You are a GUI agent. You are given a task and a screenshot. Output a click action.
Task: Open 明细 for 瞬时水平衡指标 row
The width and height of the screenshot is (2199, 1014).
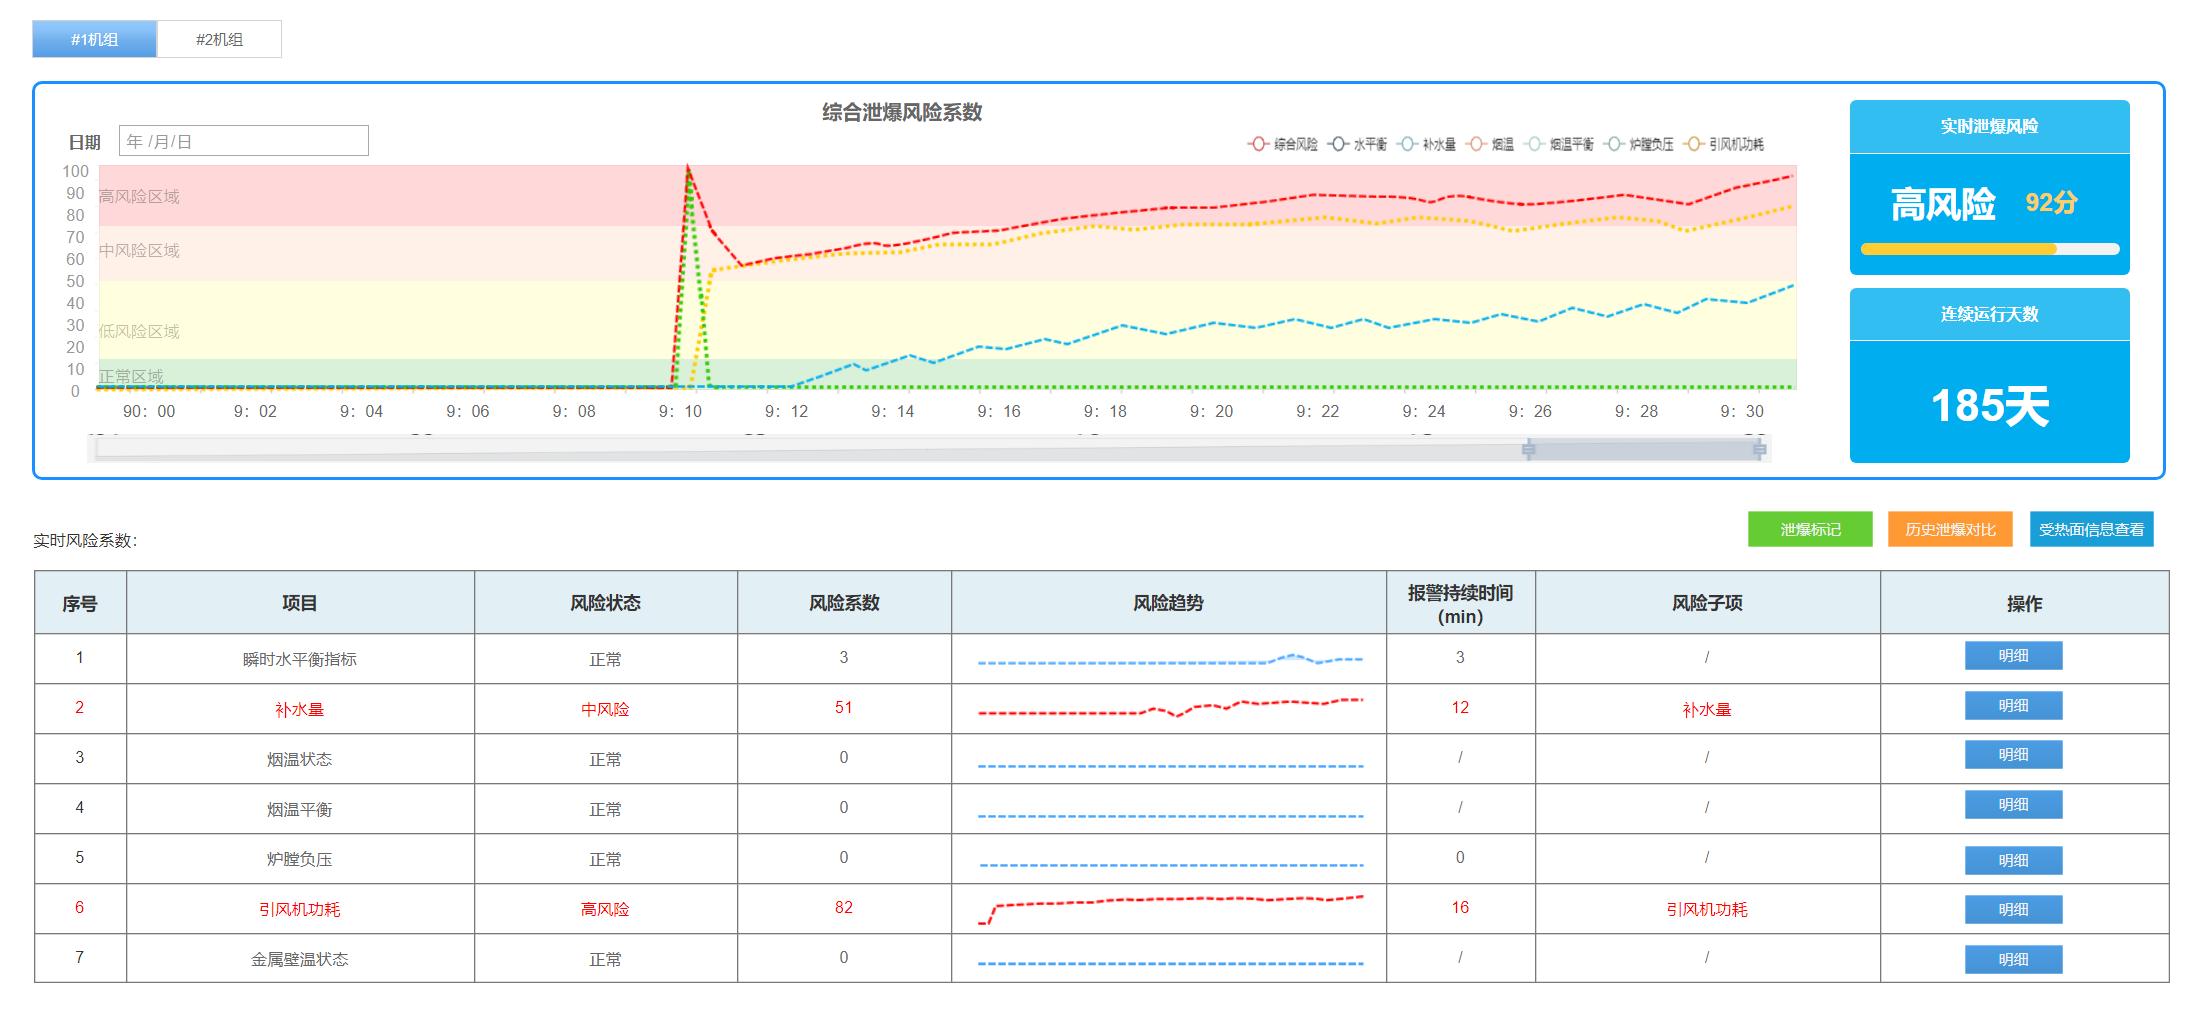pos(2013,656)
